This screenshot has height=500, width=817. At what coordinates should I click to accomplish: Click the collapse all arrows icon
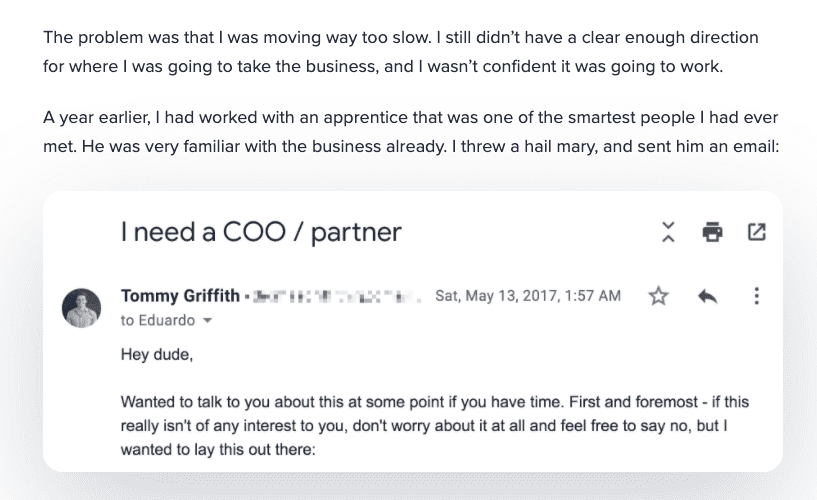coord(668,232)
